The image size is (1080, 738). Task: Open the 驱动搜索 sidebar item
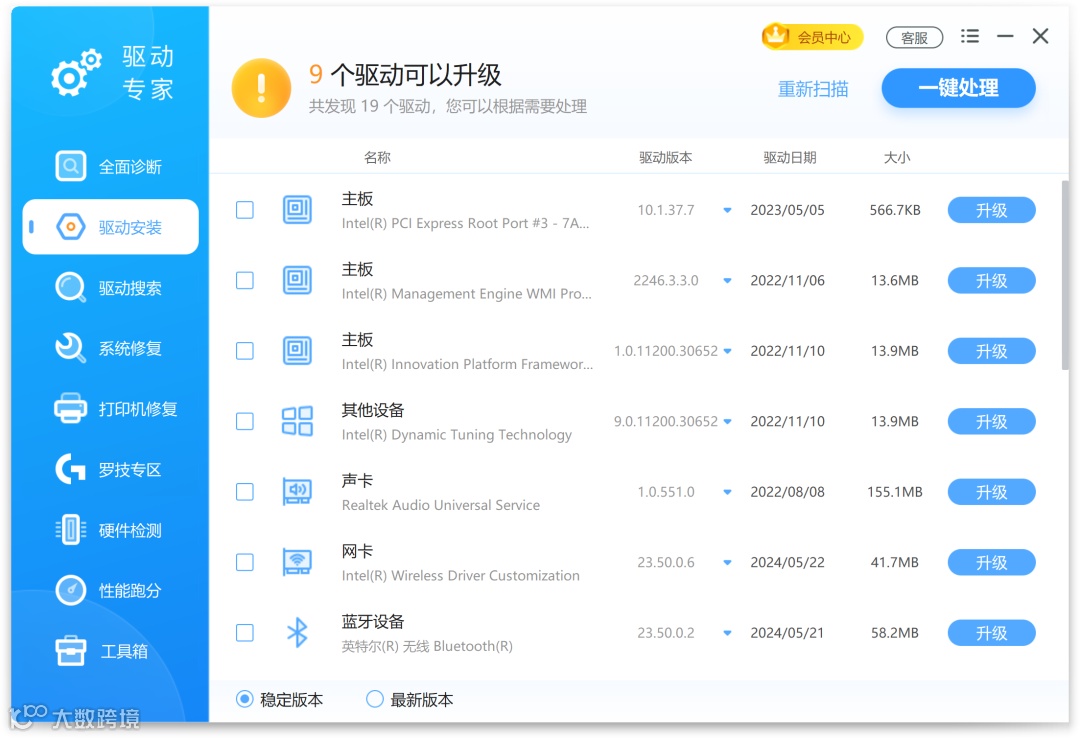[x=110, y=287]
